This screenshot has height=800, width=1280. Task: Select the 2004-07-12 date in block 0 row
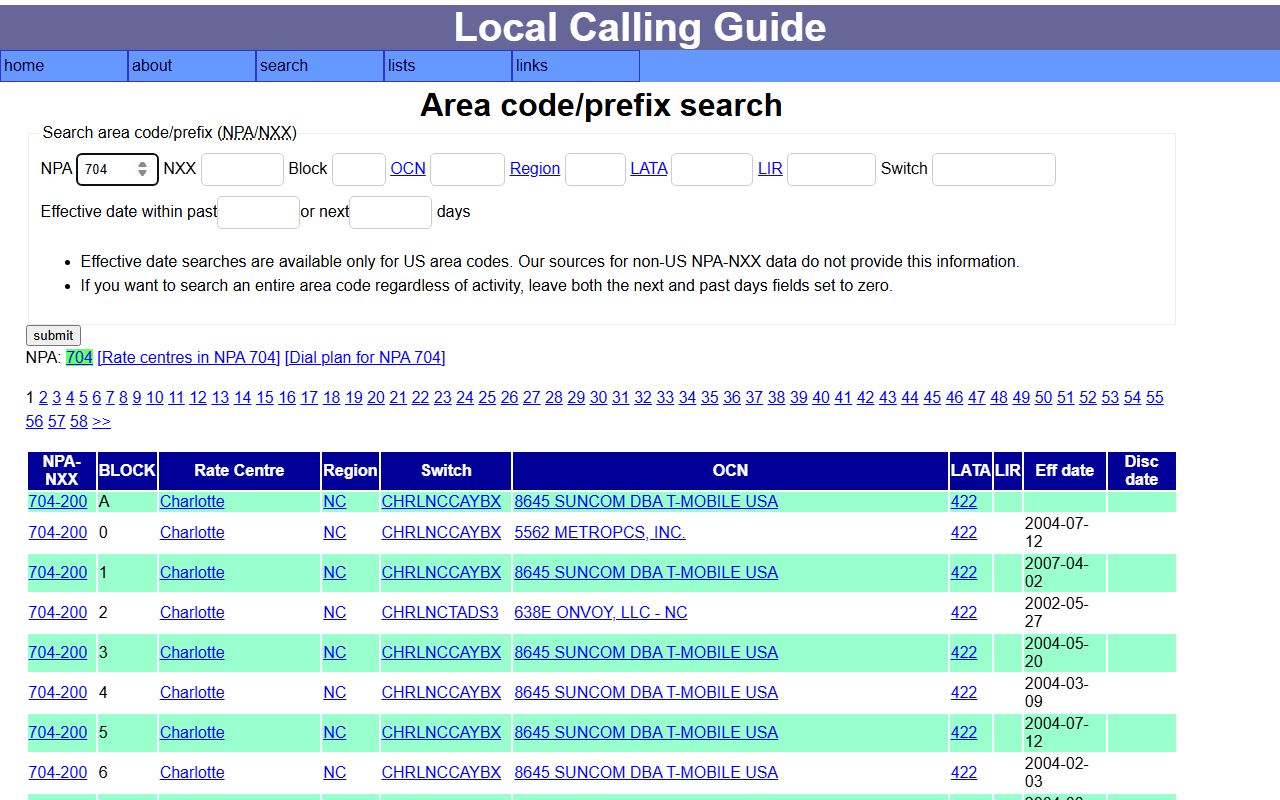1057,533
